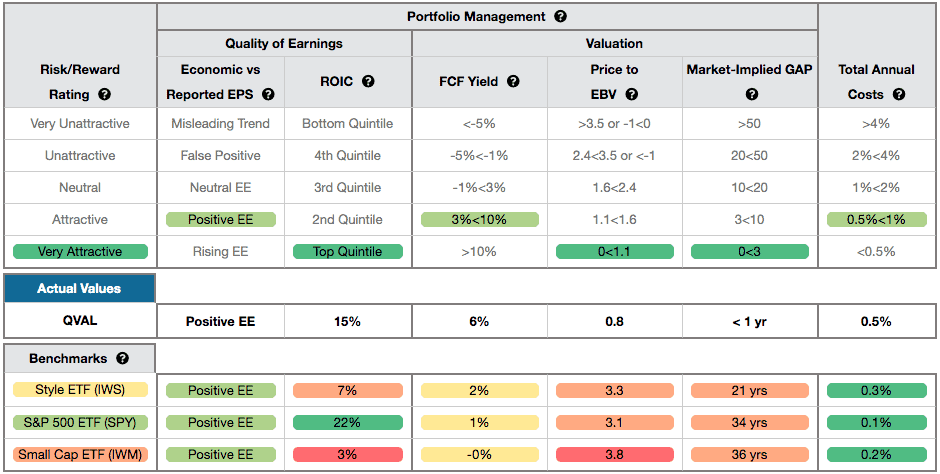Select the Actual Values header tab
The width and height of the screenshot is (940, 474).
pos(79,288)
